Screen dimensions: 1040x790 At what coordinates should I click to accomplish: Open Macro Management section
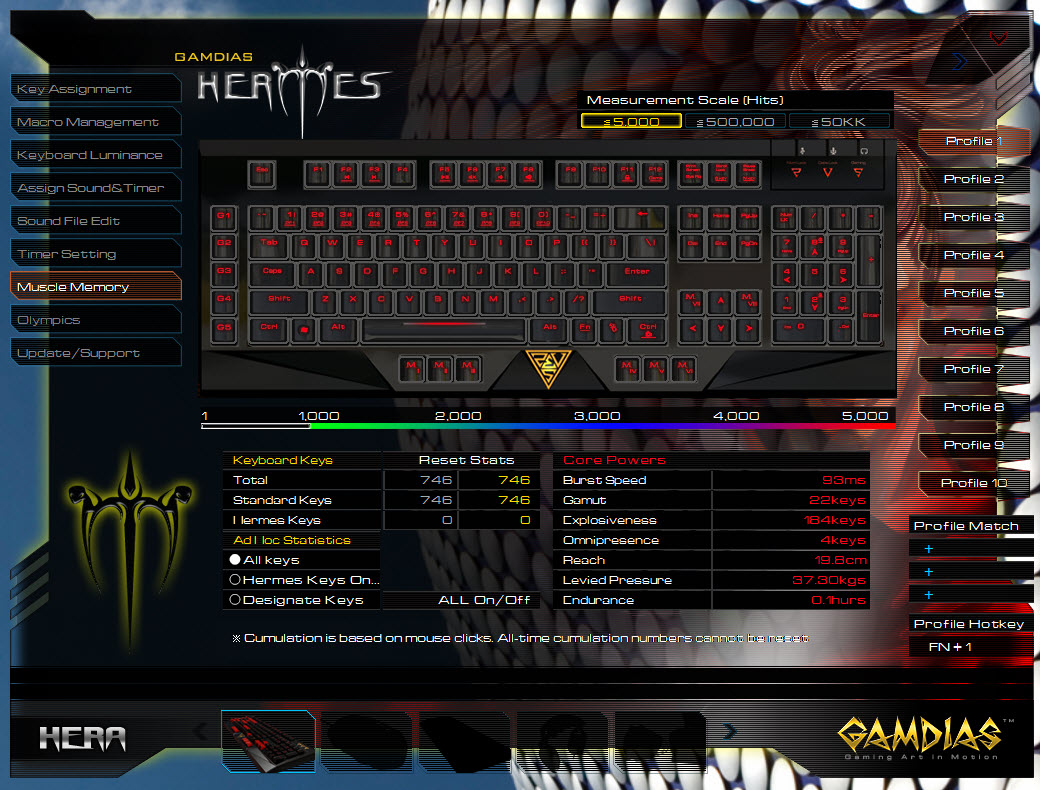coord(96,122)
